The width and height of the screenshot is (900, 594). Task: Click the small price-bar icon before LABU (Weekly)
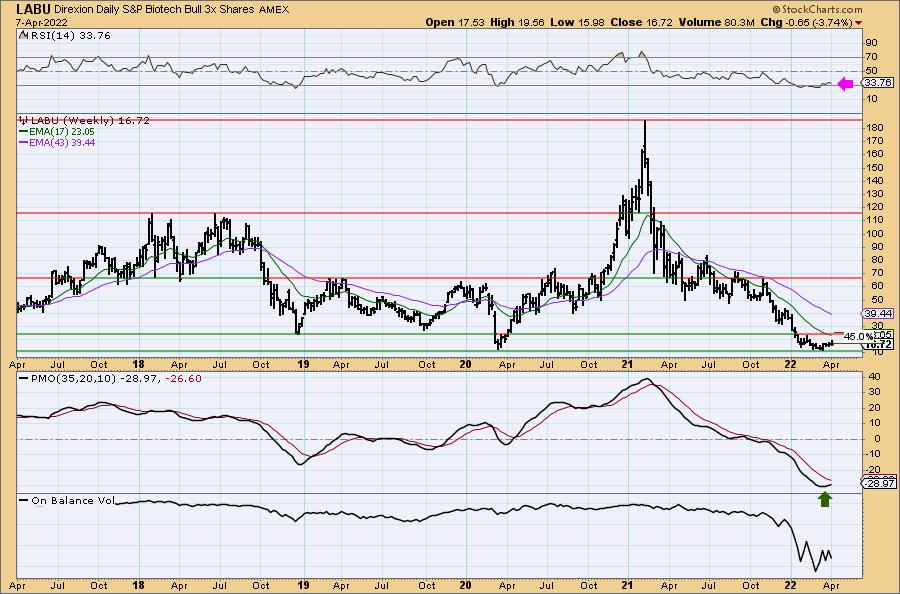pos(24,121)
